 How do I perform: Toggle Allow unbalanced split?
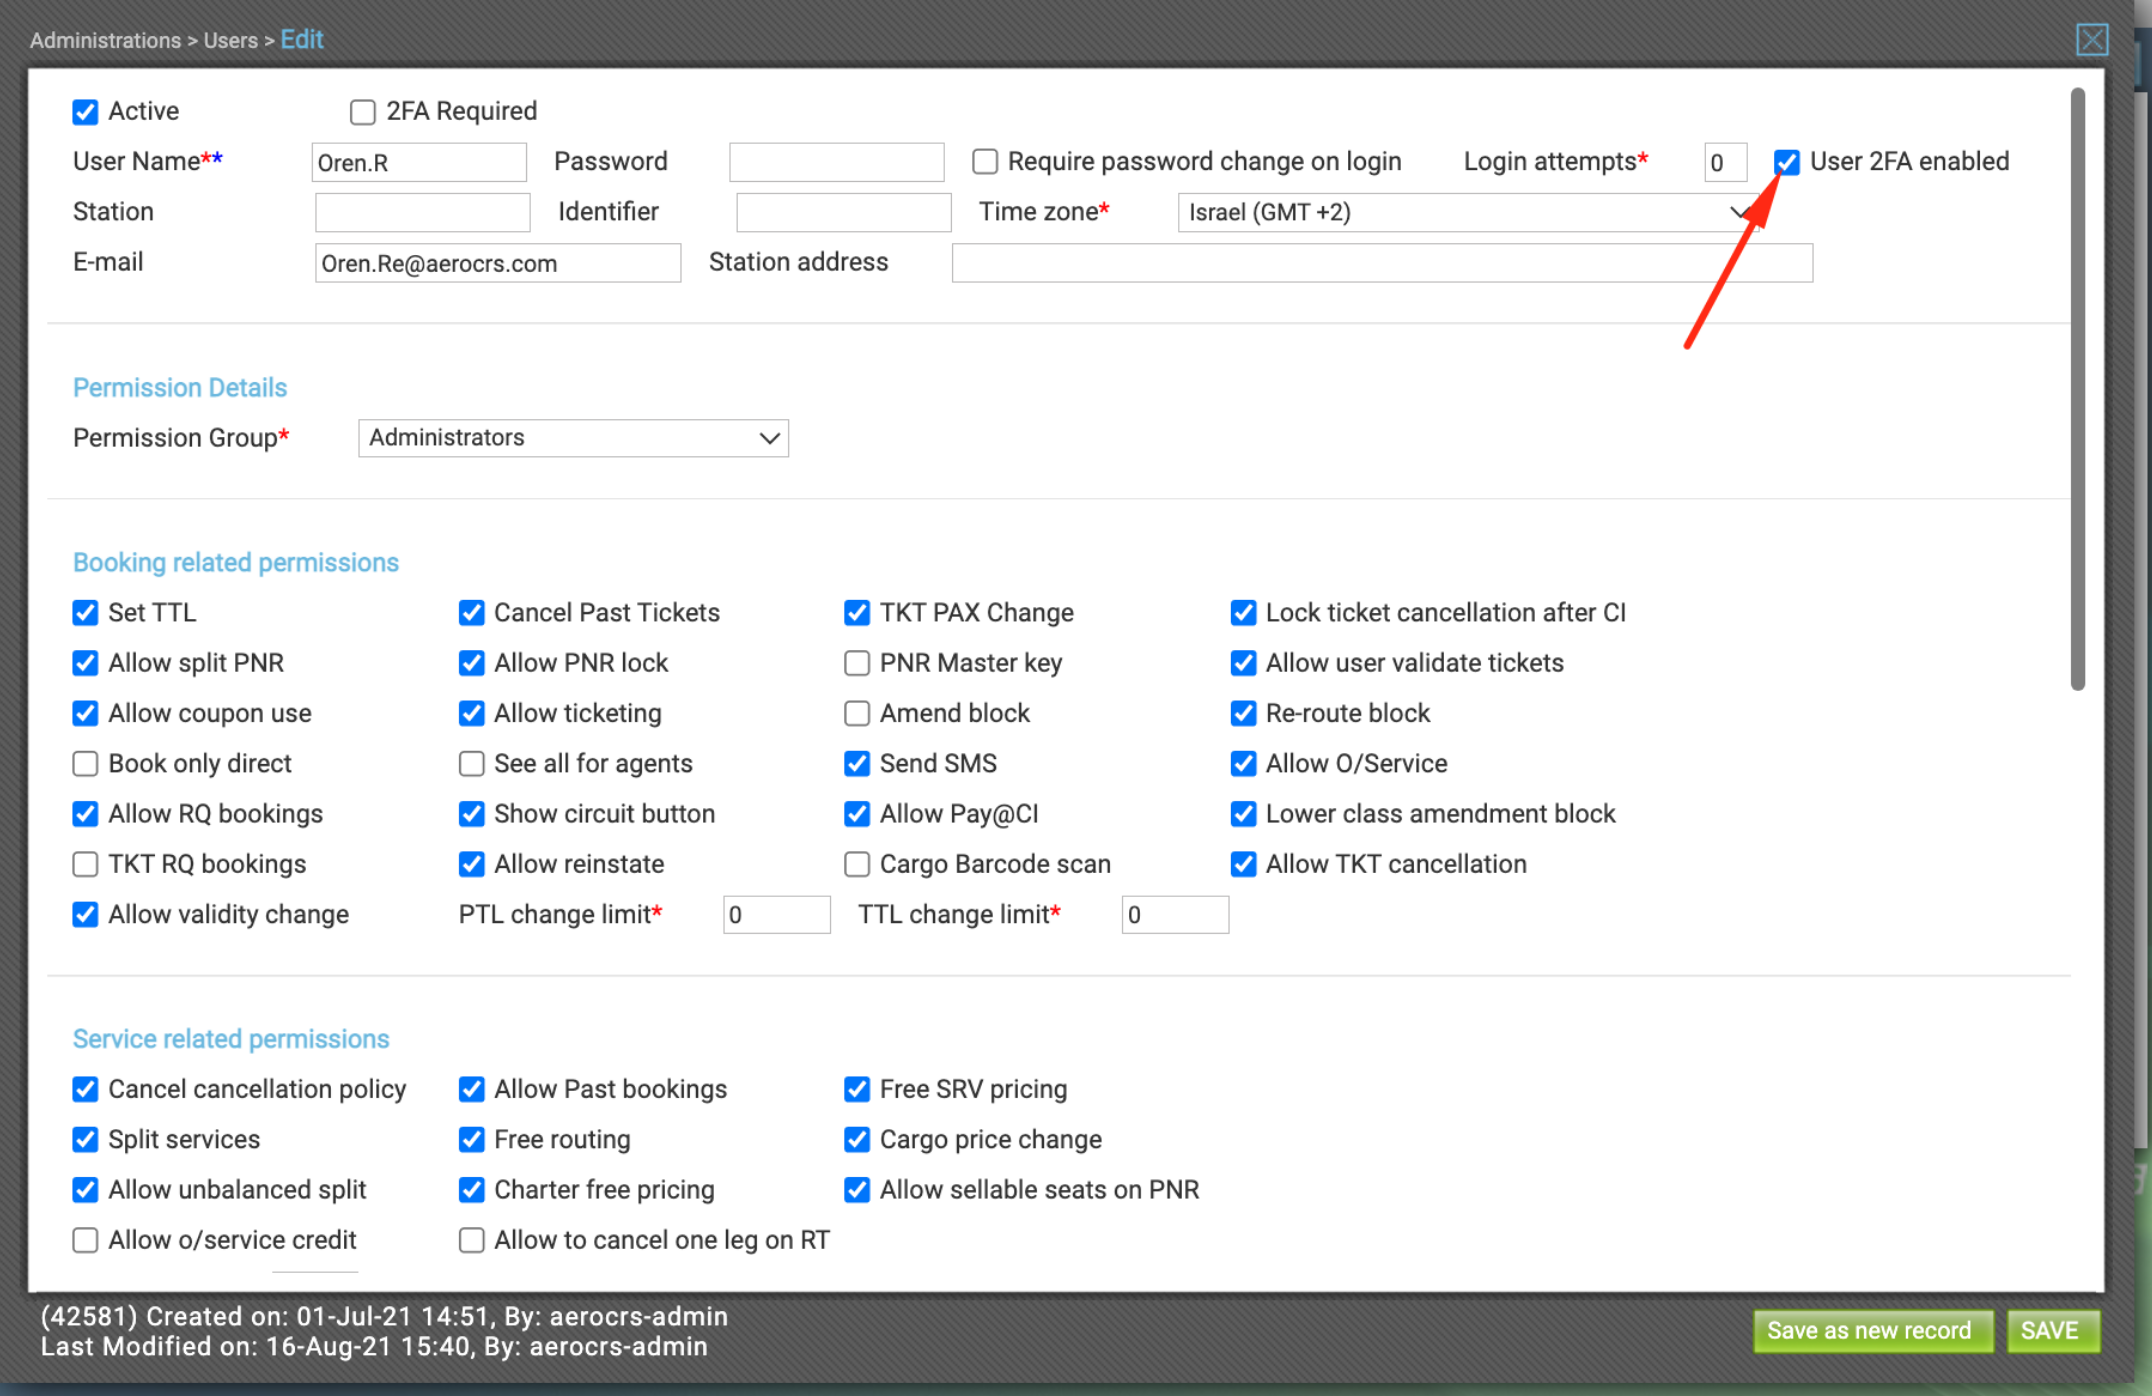pos(86,1190)
